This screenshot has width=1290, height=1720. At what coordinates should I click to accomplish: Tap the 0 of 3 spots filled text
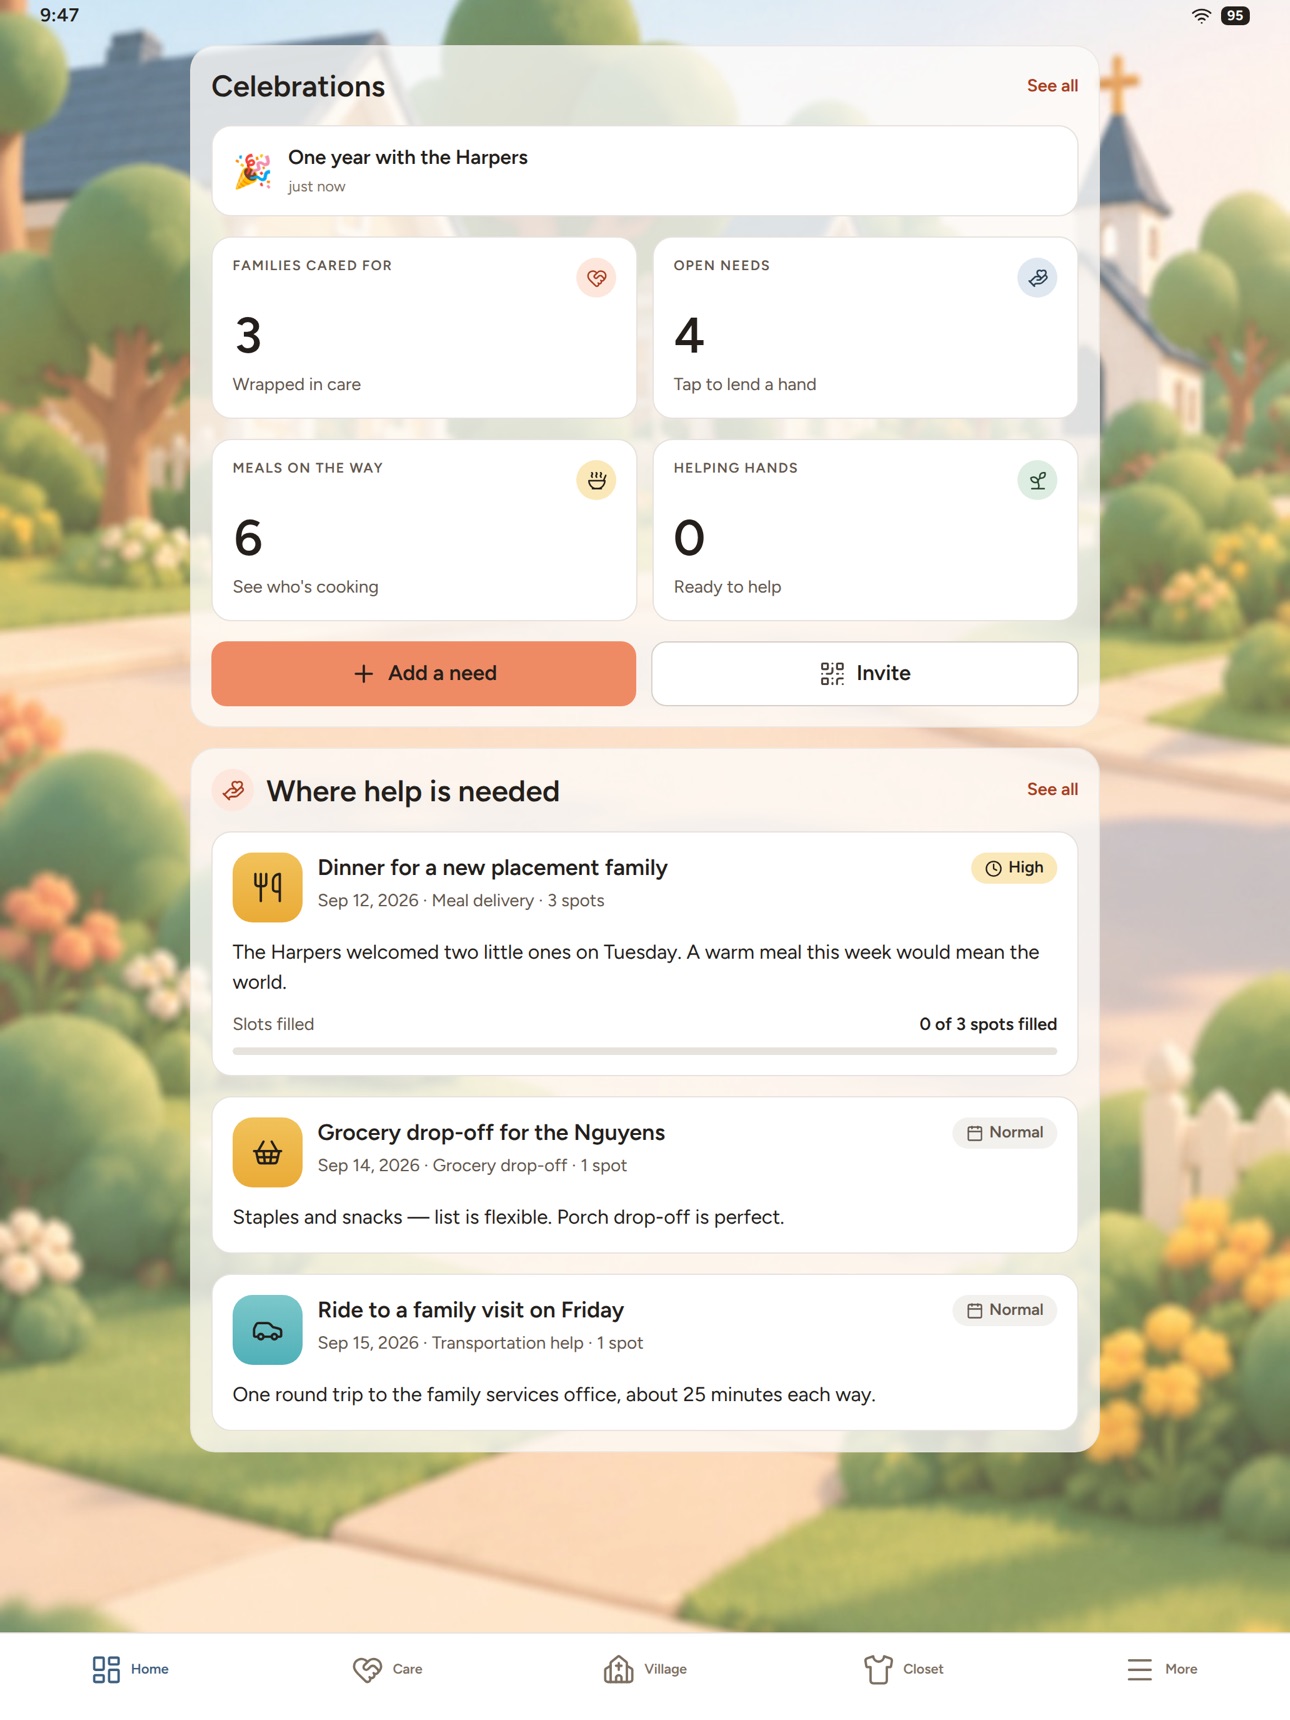pos(988,1024)
